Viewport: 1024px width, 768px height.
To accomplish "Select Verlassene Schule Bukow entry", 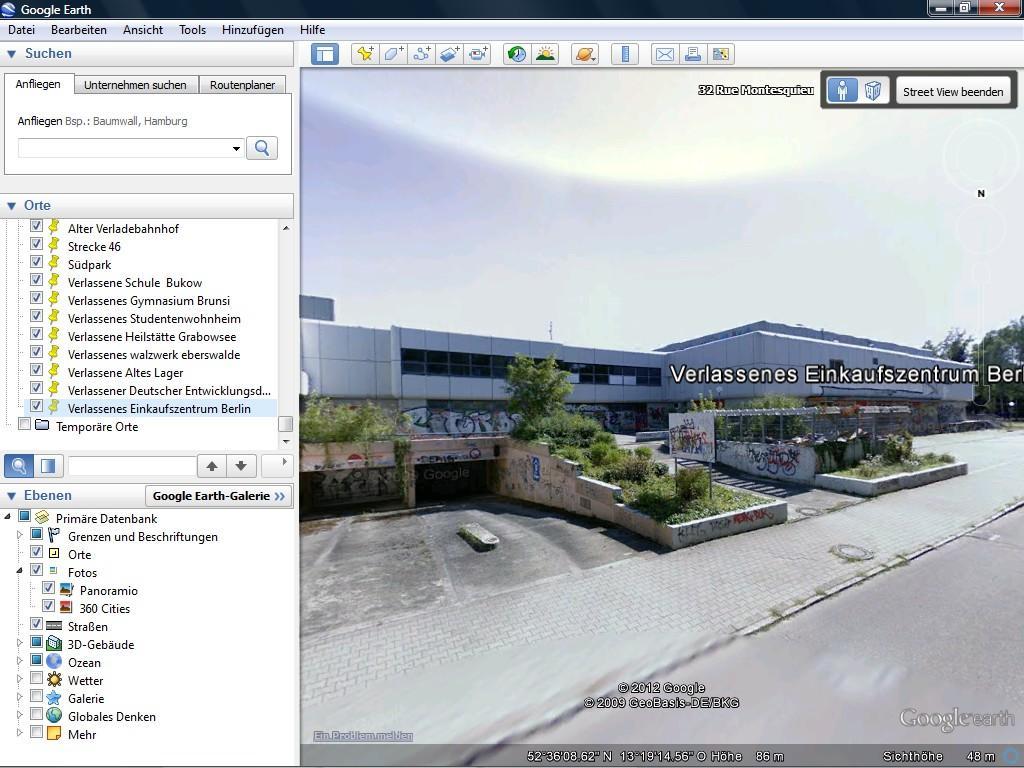I will click(135, 283).
